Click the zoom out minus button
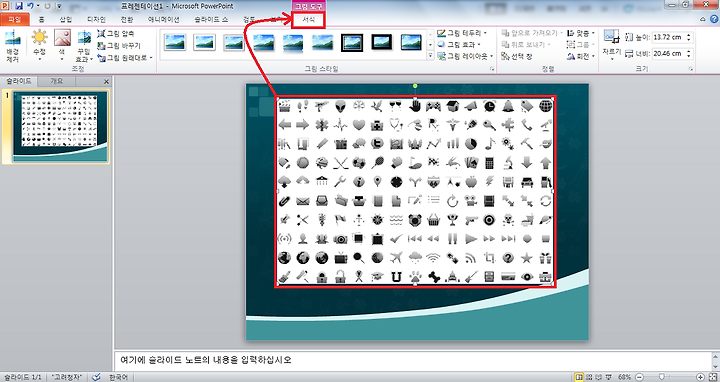720x382 pixels. (639, 377)
